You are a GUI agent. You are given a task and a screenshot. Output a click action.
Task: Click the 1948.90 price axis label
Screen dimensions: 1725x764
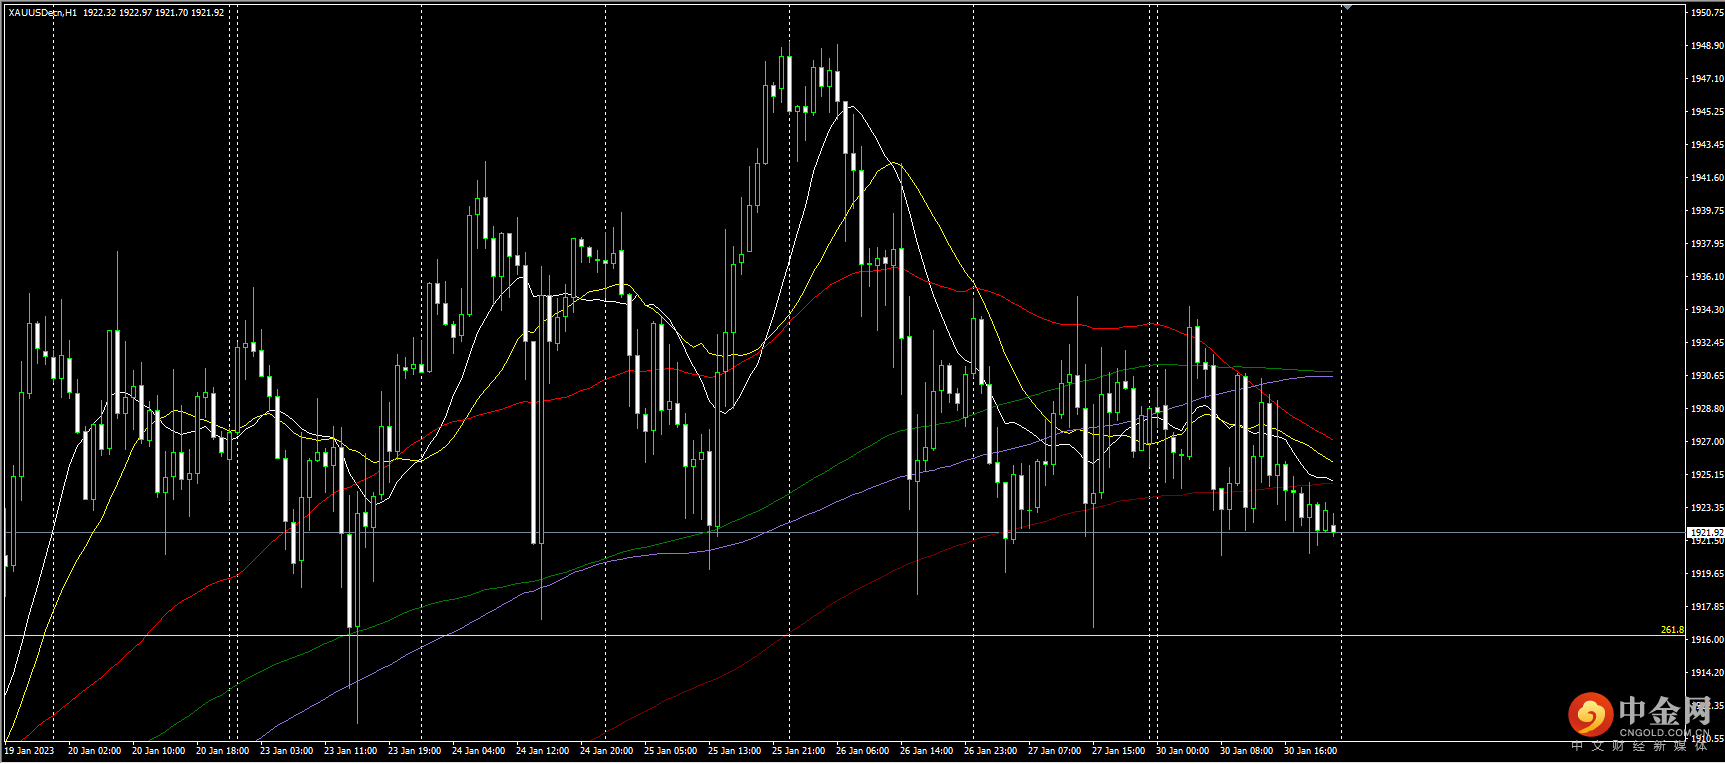pos(1707,46)
